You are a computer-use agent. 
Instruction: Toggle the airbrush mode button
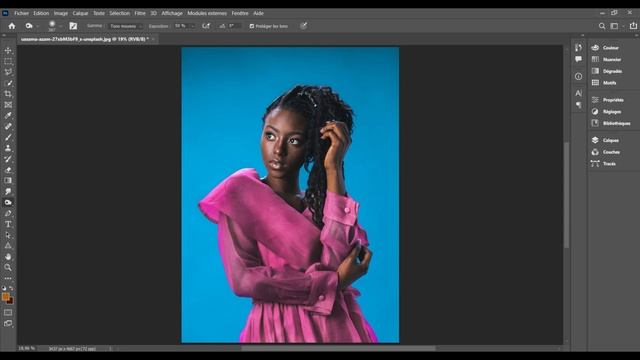pos(206,26)
